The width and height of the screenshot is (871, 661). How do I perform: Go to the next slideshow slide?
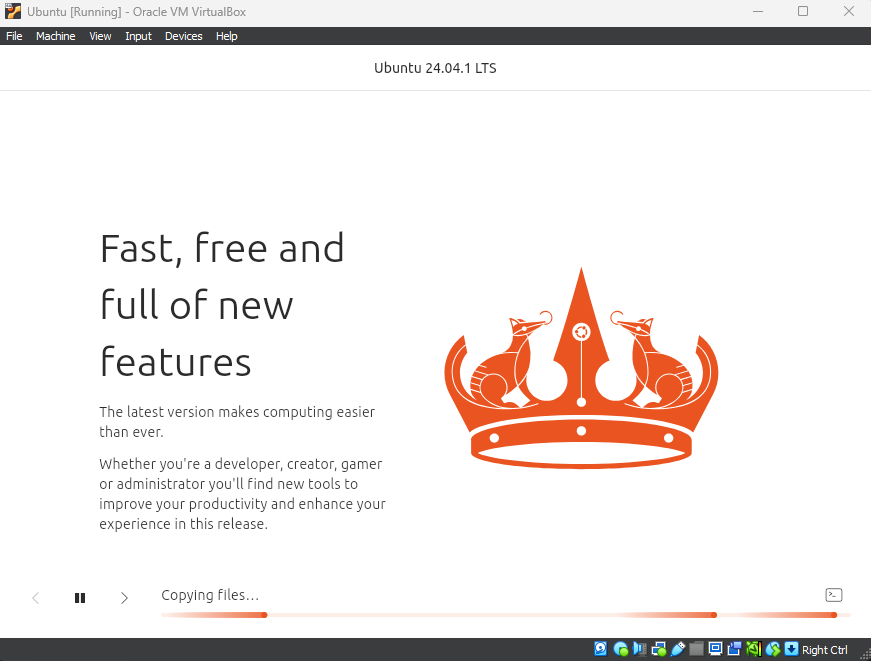(x=124, y=598)
